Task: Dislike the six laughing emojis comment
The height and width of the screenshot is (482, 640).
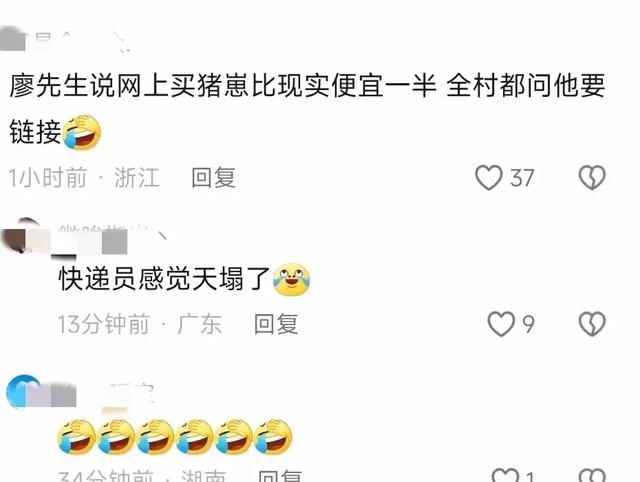Action: (592, 475)
